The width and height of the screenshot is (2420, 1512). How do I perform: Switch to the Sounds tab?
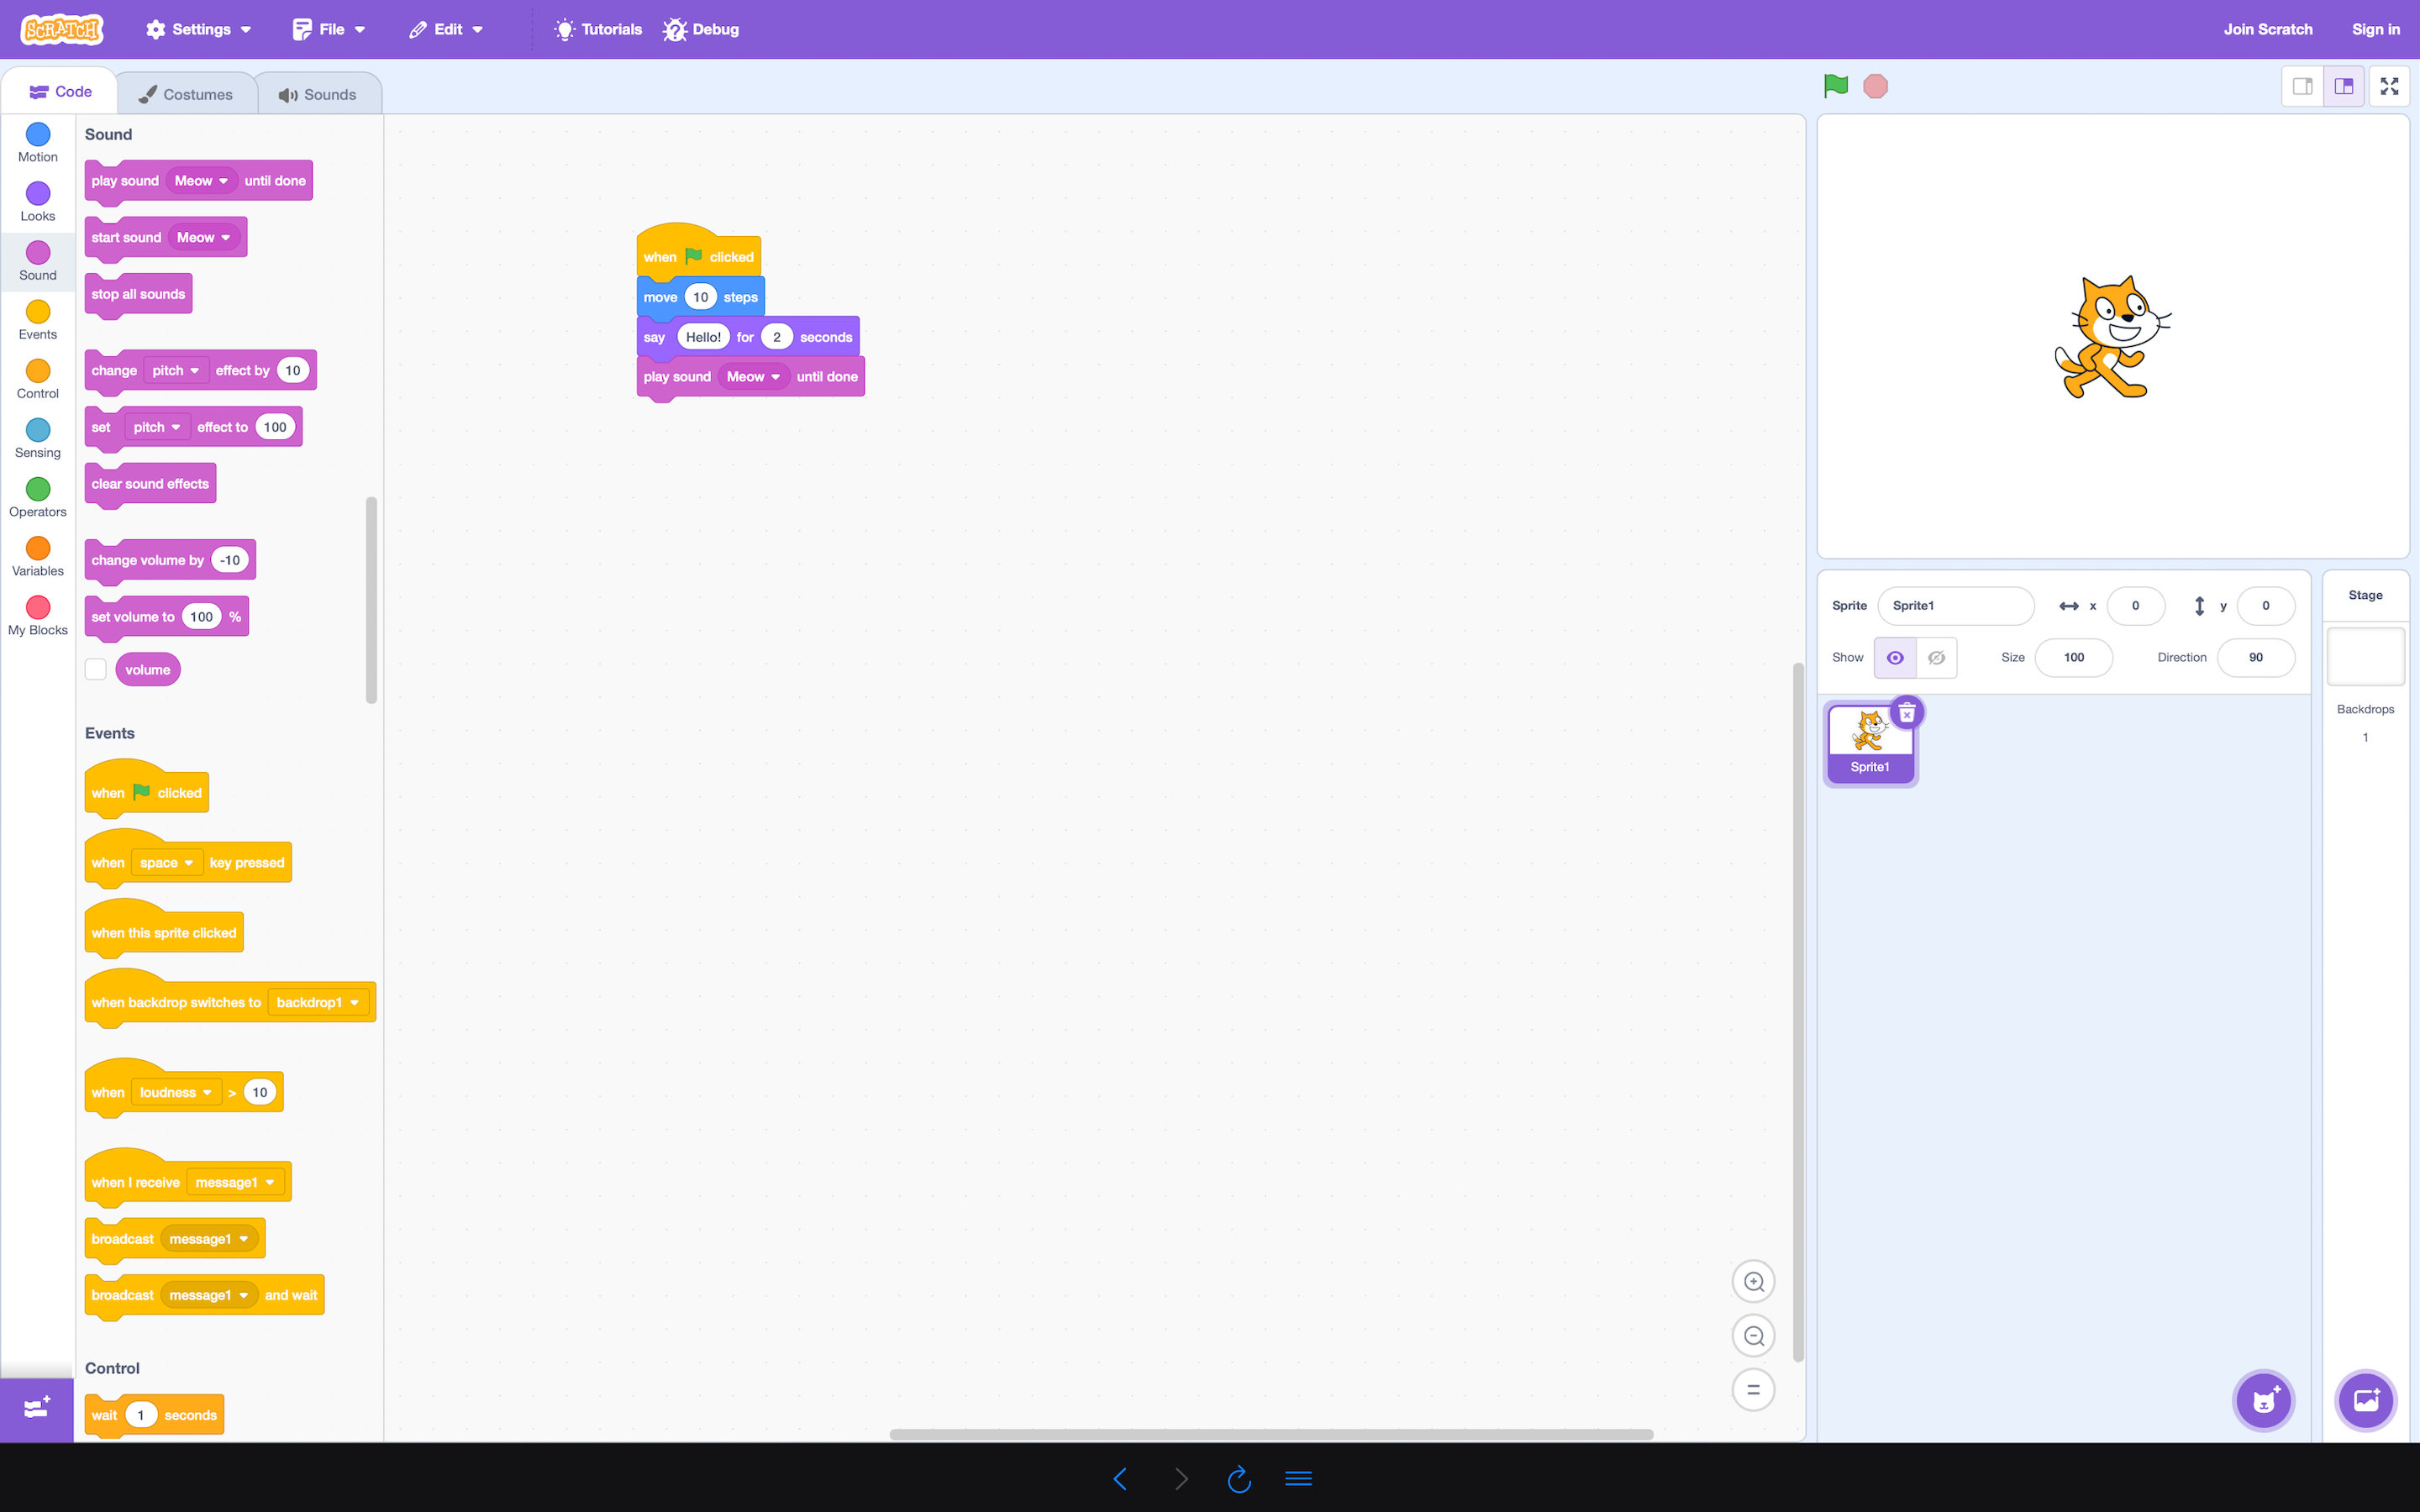tap(318, 94)
